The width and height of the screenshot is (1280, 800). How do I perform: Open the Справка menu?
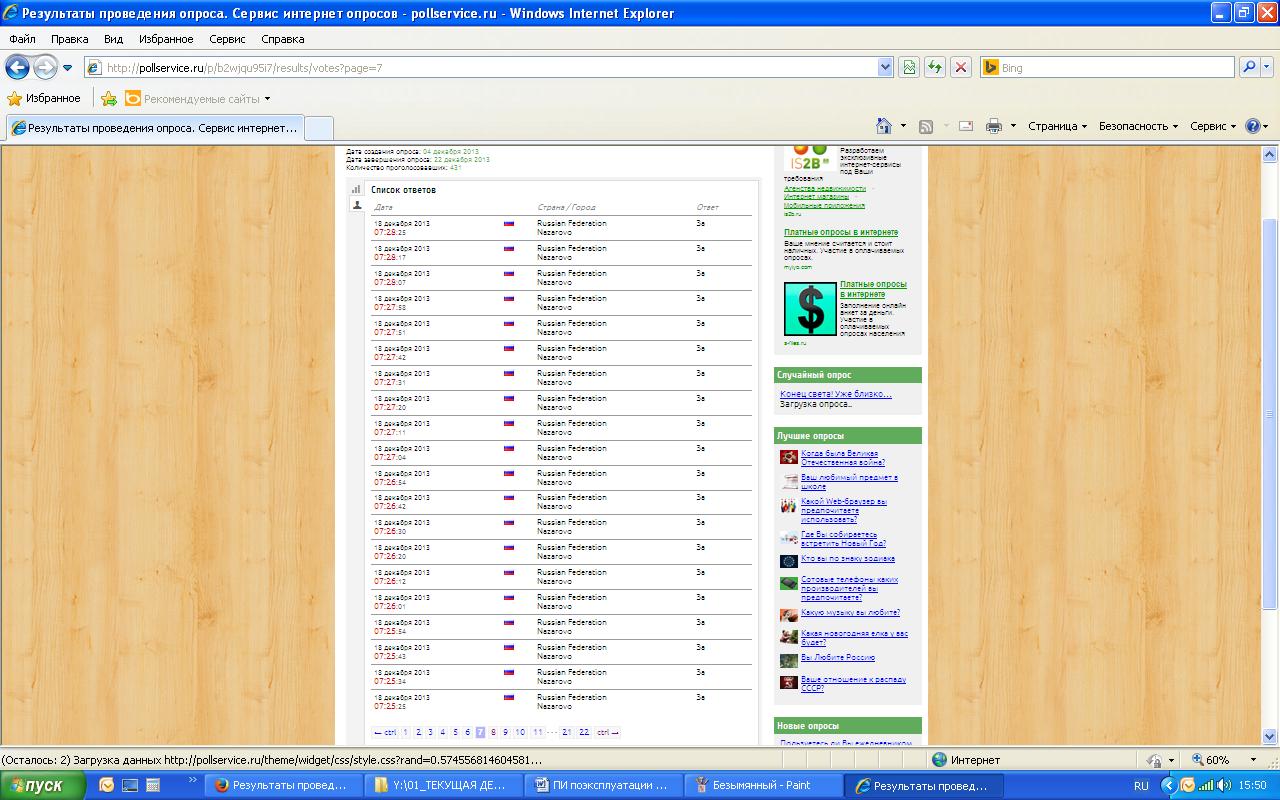(x=282, y=39)
